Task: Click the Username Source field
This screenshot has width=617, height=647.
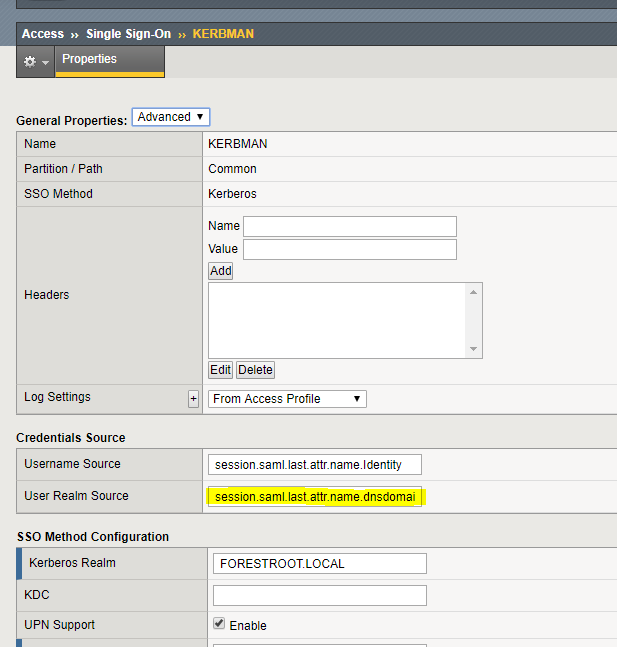Action: [x=315, y=465]
